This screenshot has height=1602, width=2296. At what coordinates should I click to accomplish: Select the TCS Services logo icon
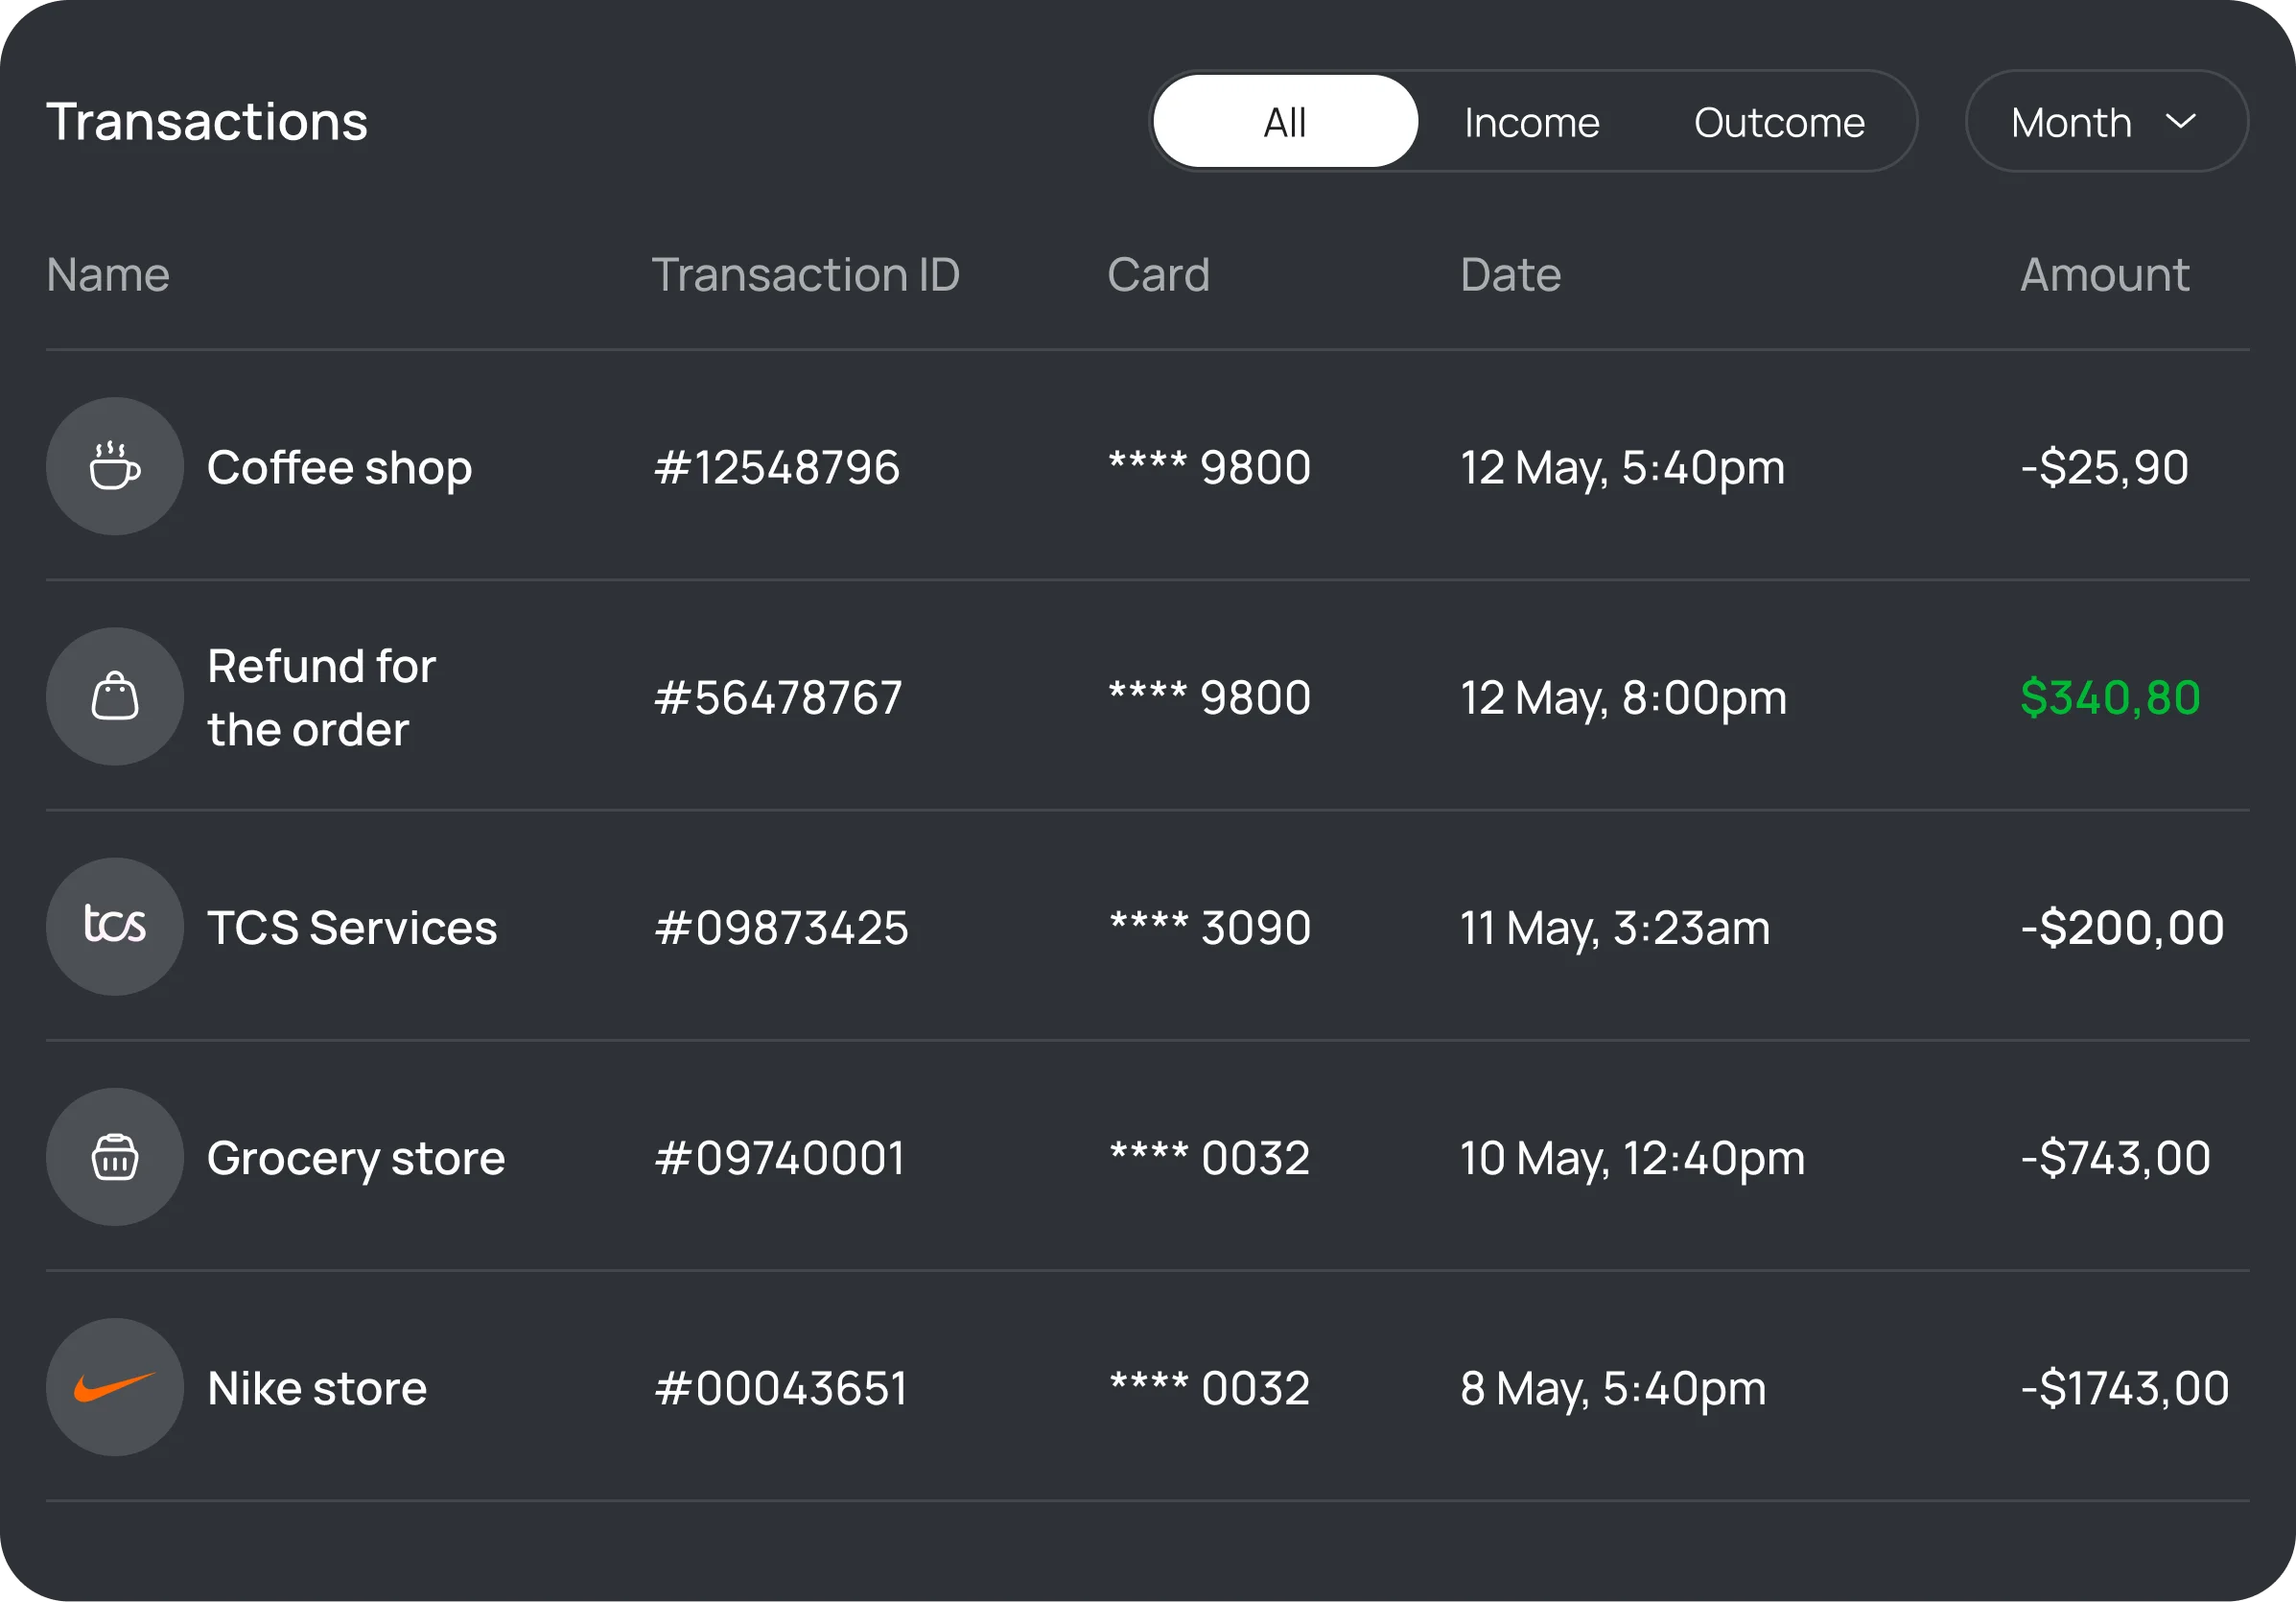click(x=114, y=927)
